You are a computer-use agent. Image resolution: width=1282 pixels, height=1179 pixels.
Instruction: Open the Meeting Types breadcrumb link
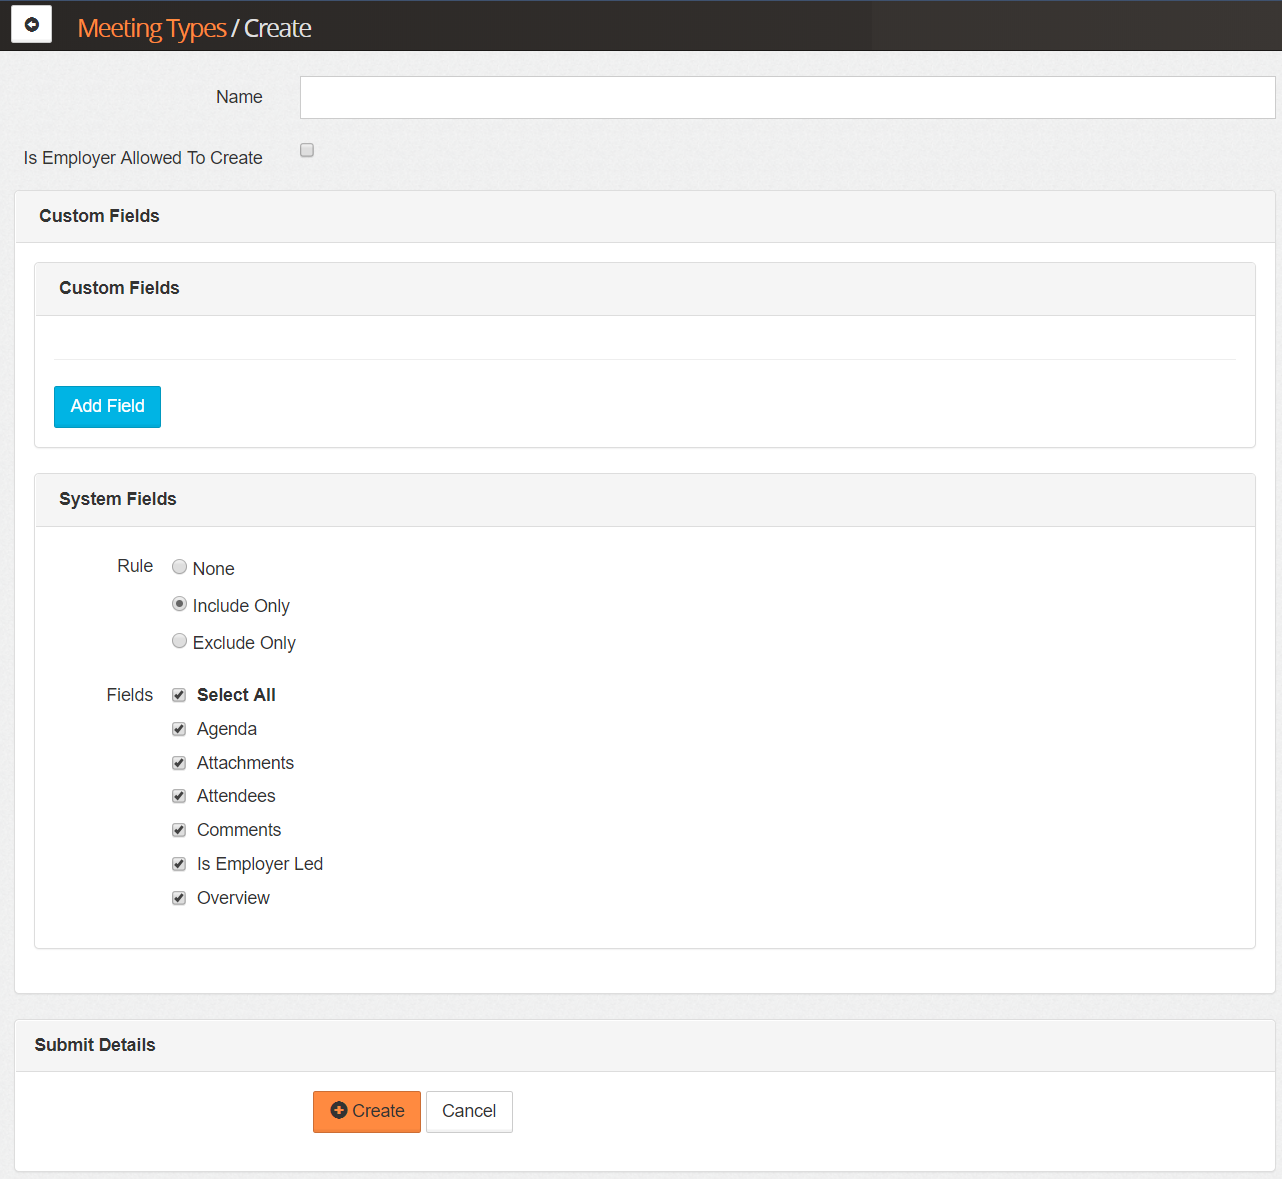152,28
